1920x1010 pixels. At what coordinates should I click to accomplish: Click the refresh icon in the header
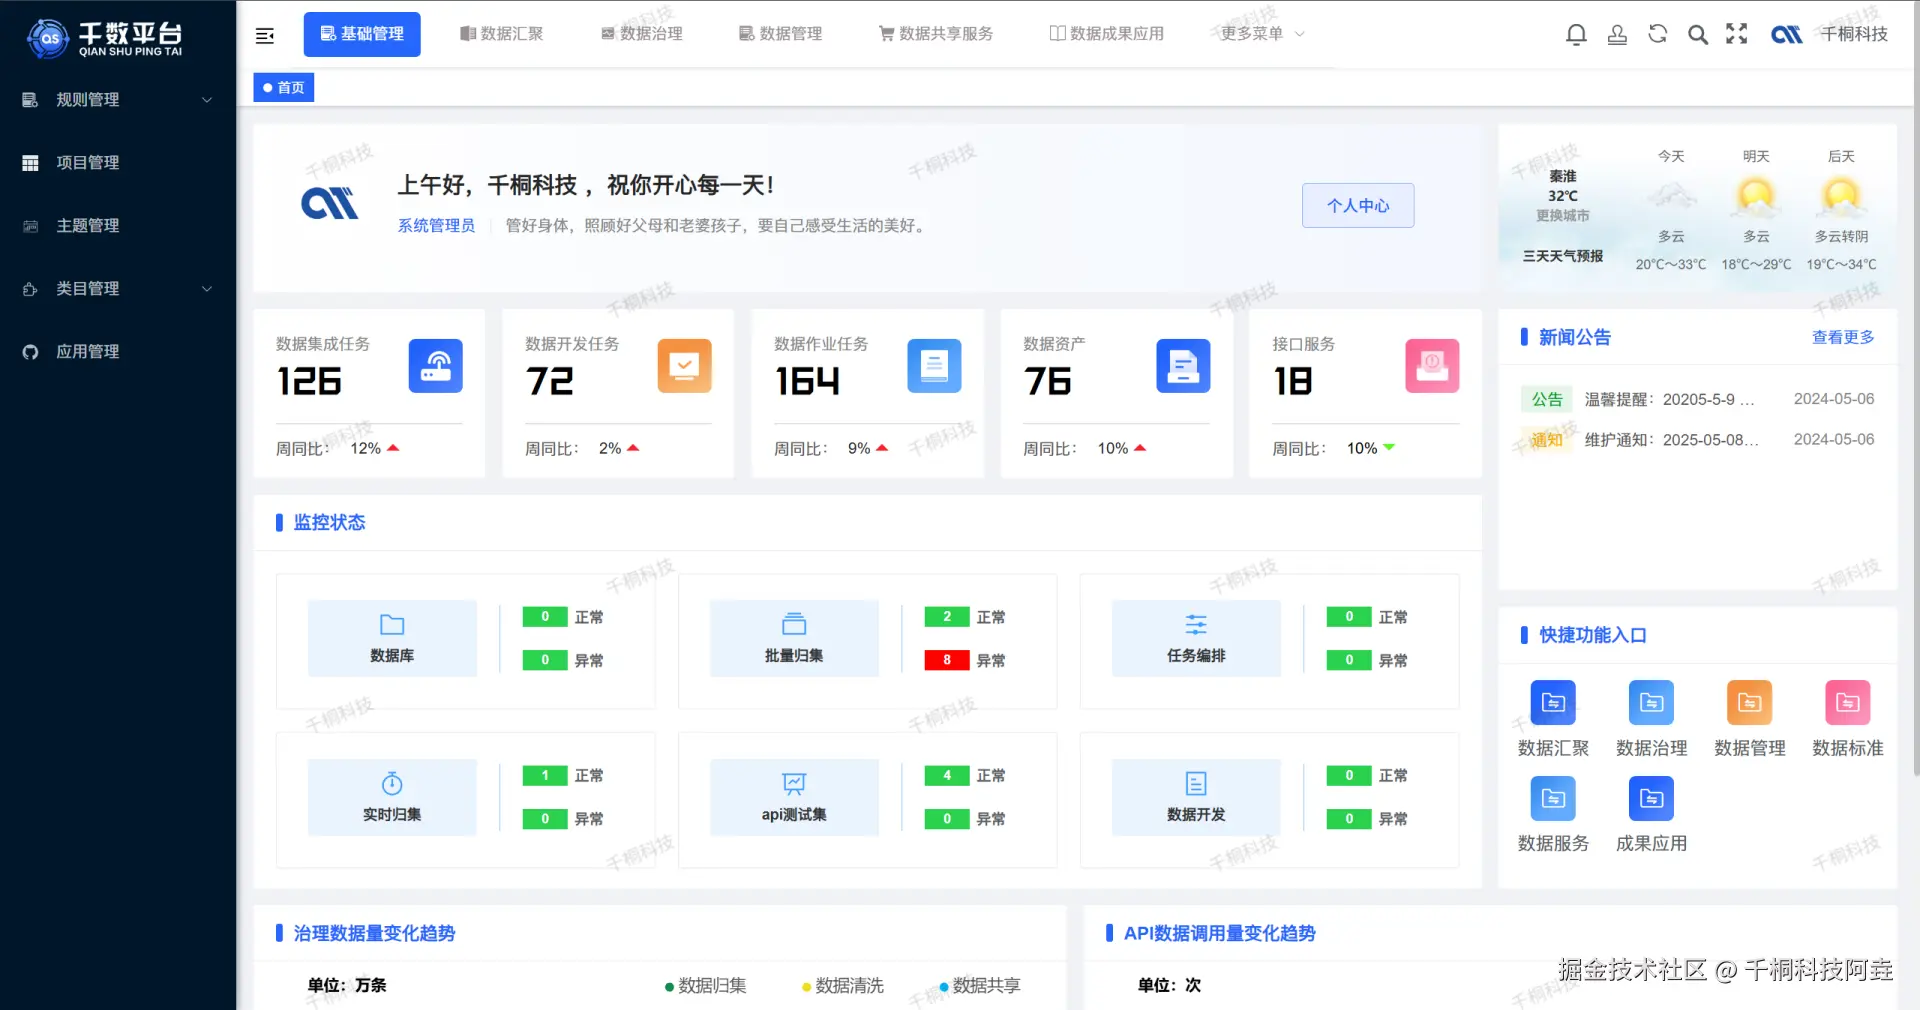pos(1657,33)
